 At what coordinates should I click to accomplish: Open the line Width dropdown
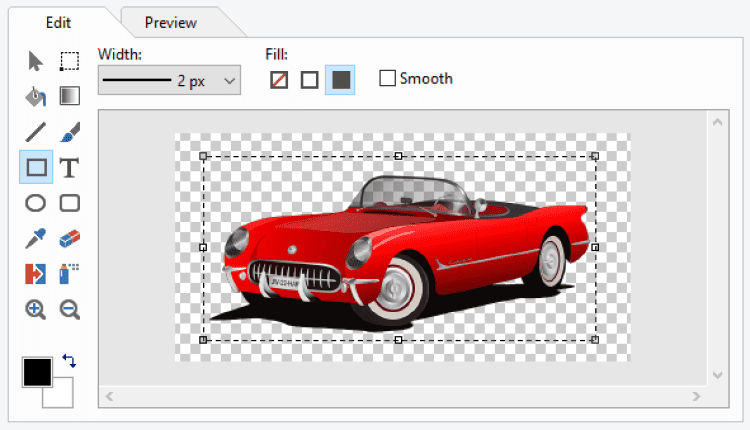pyautogui.click(x=169, y=81)
